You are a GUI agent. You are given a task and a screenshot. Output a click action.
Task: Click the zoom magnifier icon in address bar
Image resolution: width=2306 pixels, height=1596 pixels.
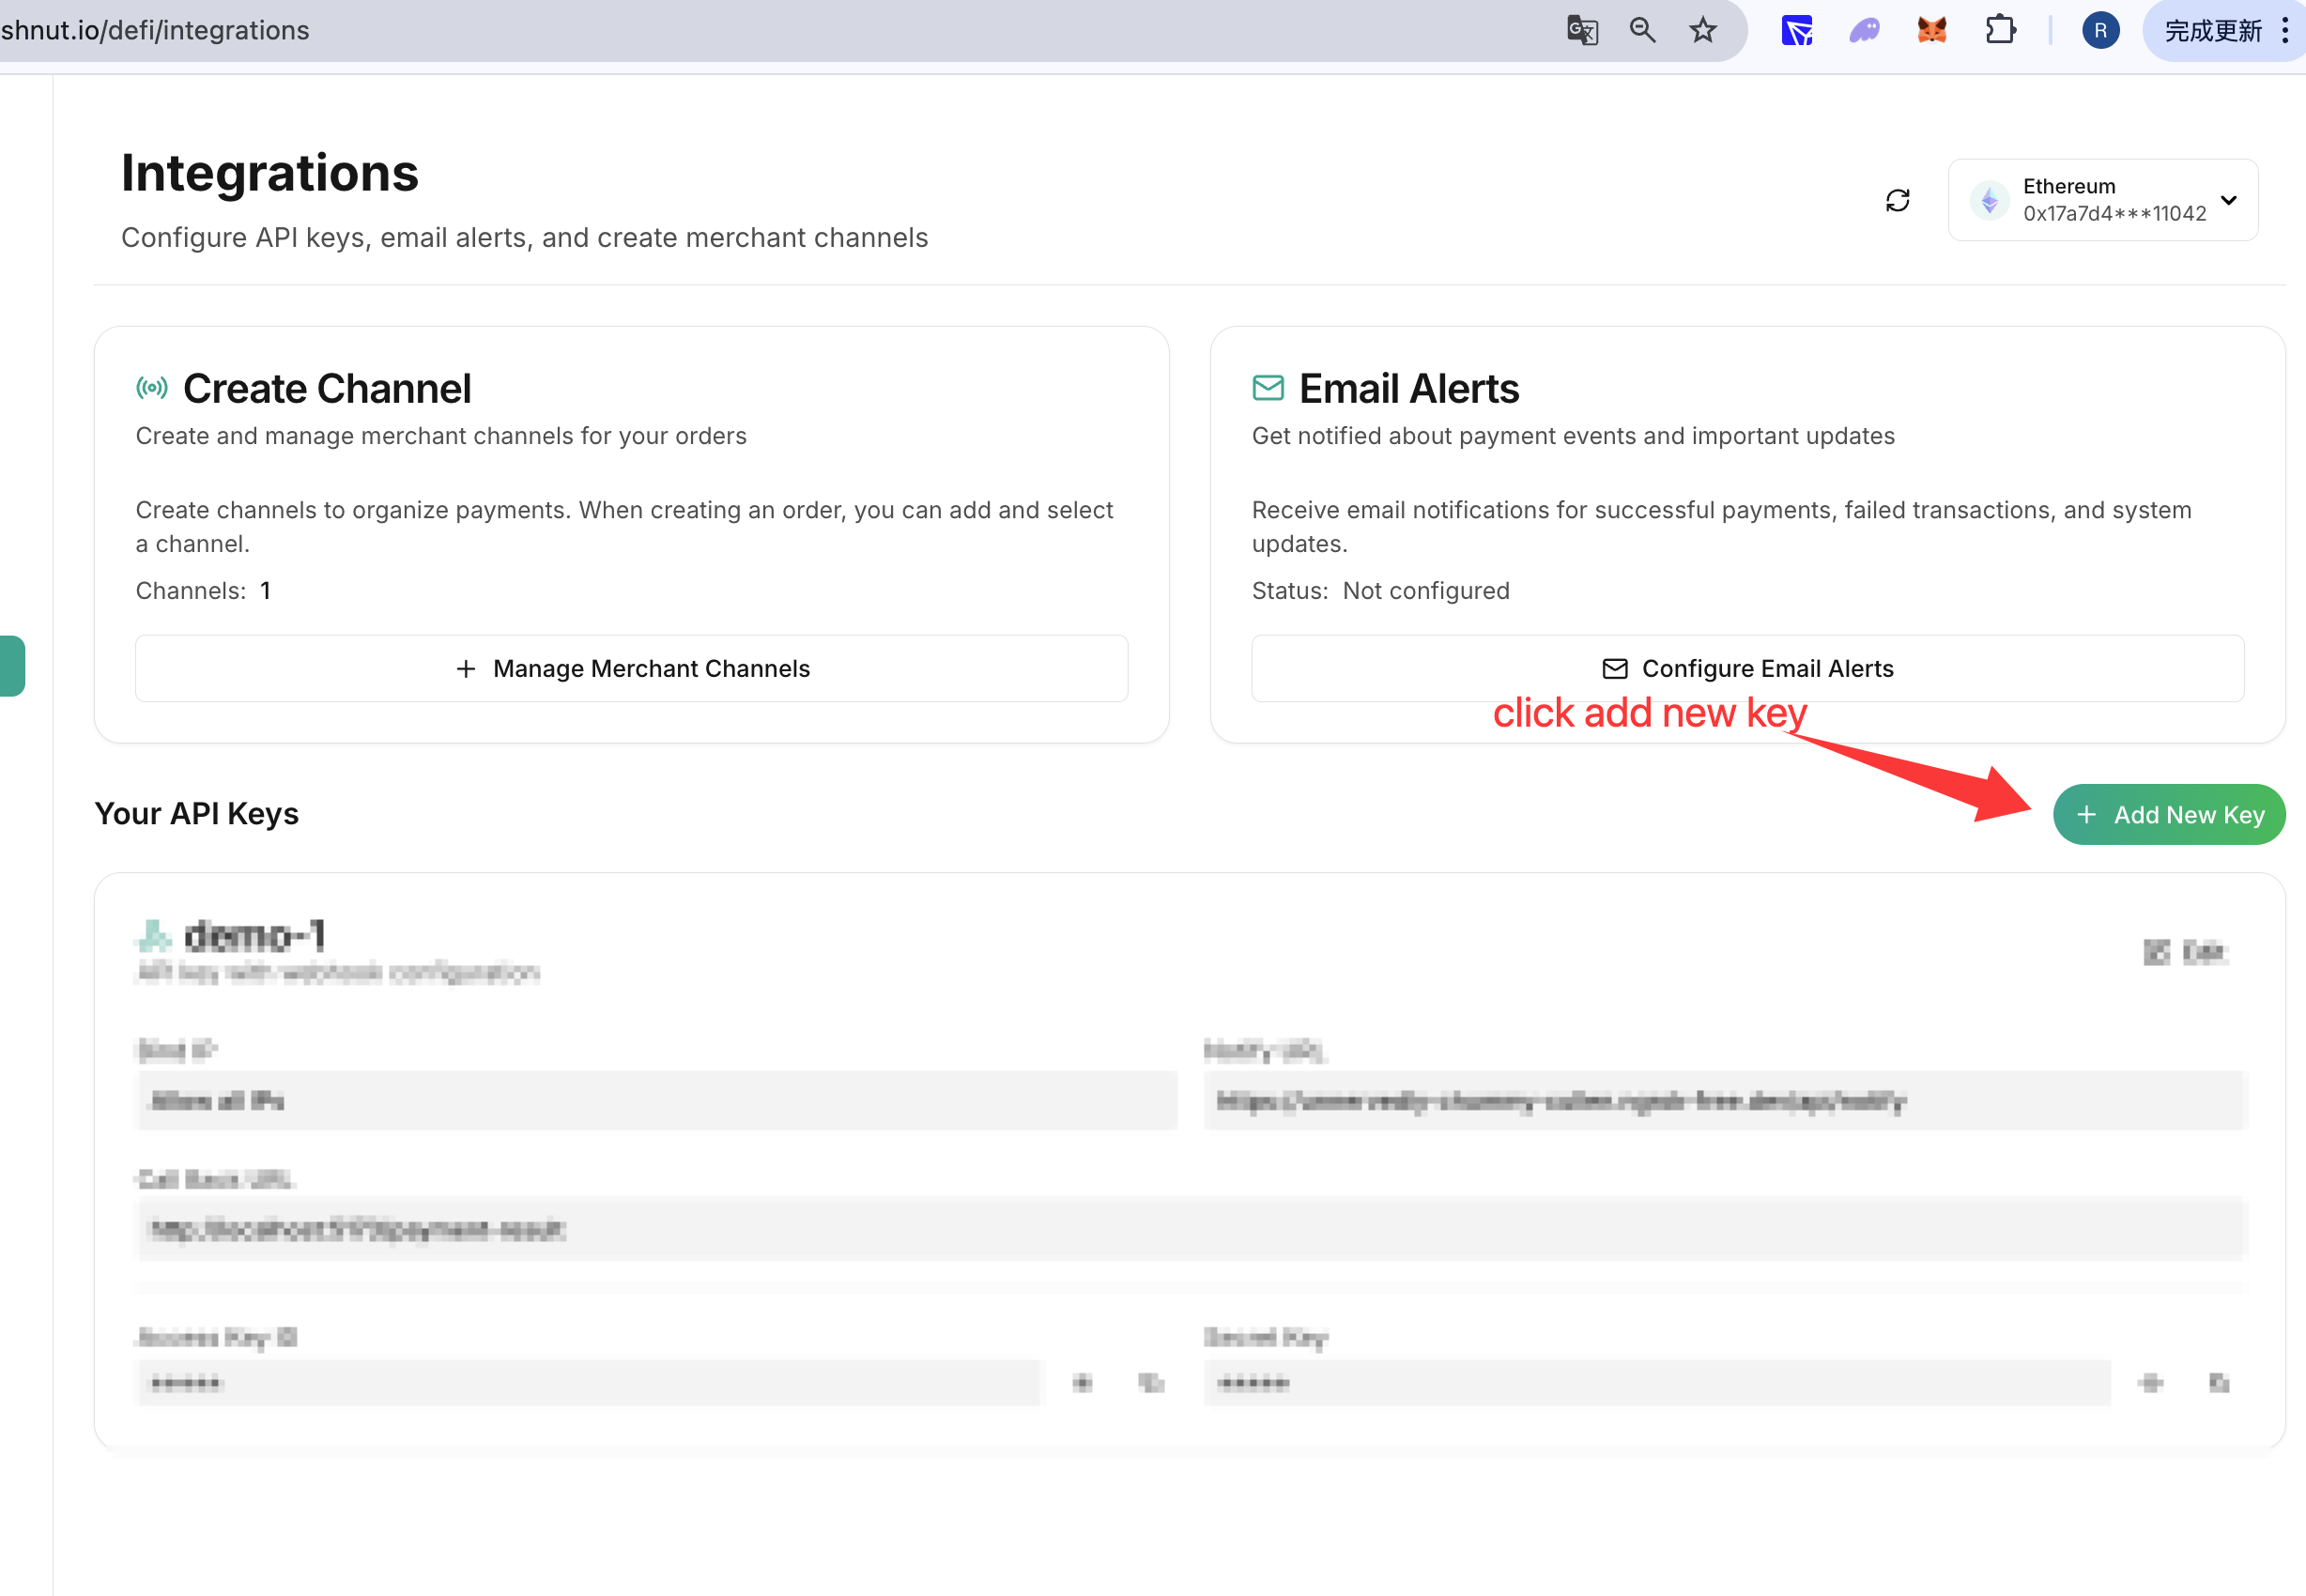1642,31
